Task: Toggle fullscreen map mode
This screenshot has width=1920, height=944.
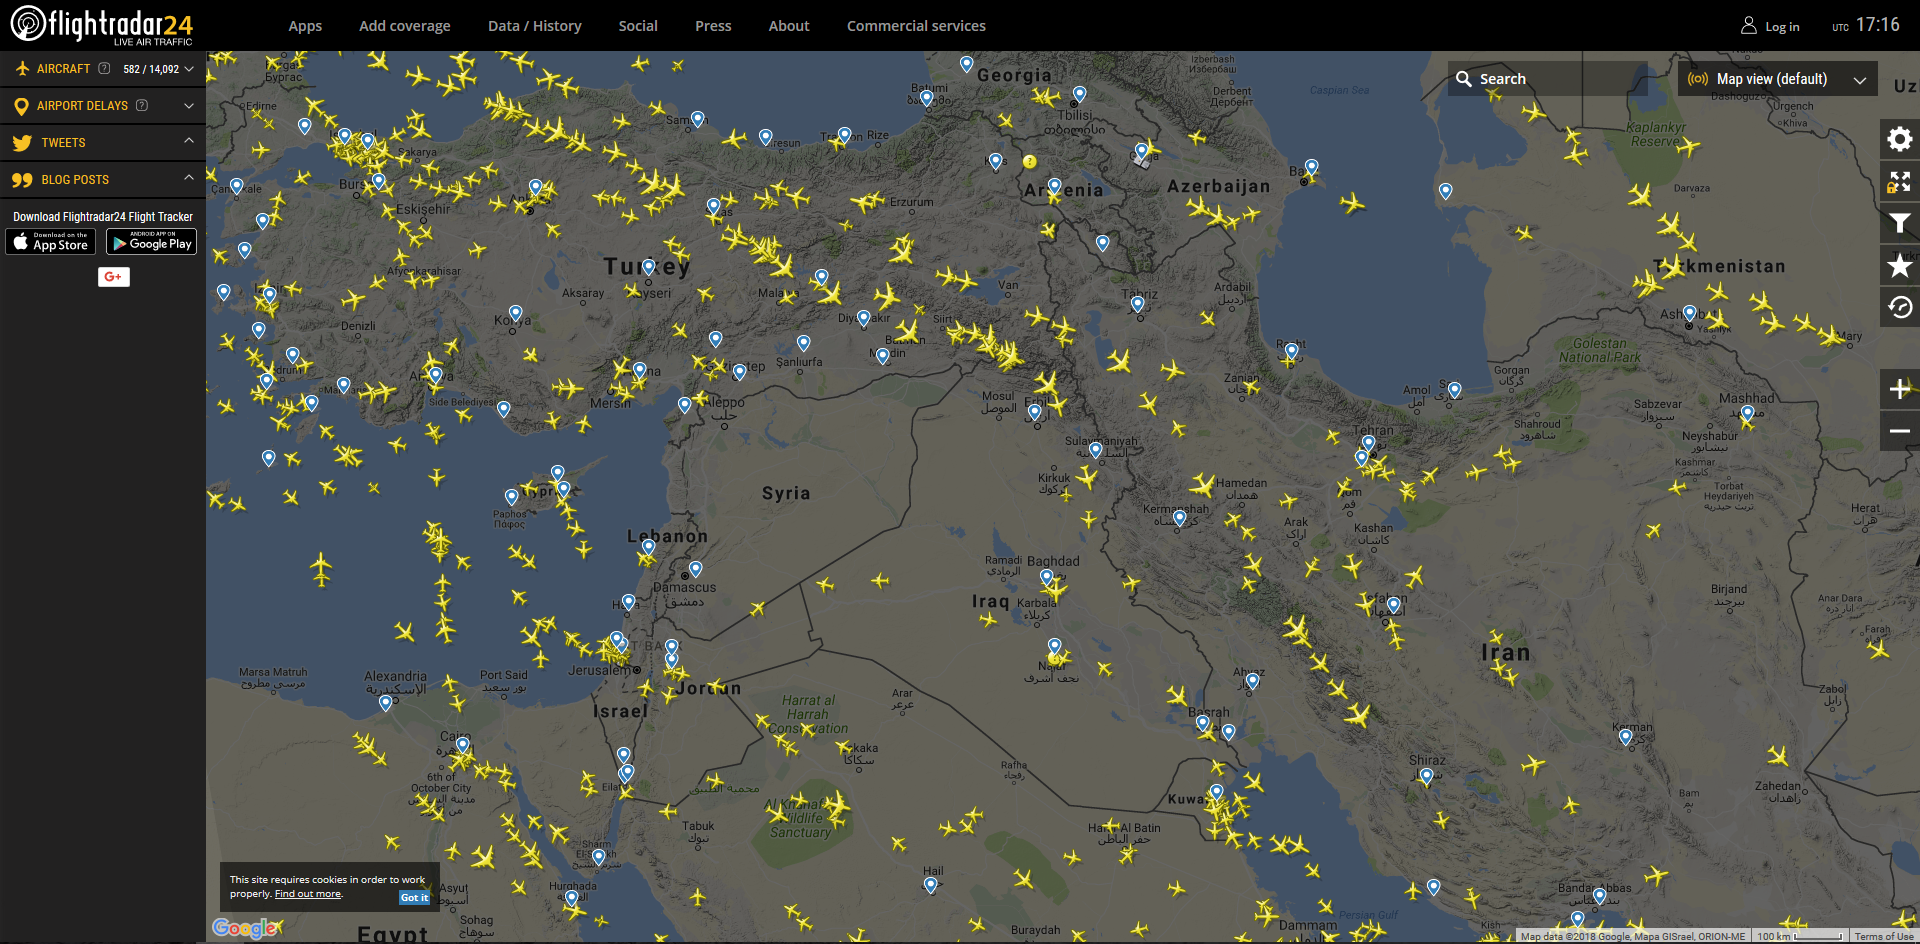Action: tap(1900, 182)
